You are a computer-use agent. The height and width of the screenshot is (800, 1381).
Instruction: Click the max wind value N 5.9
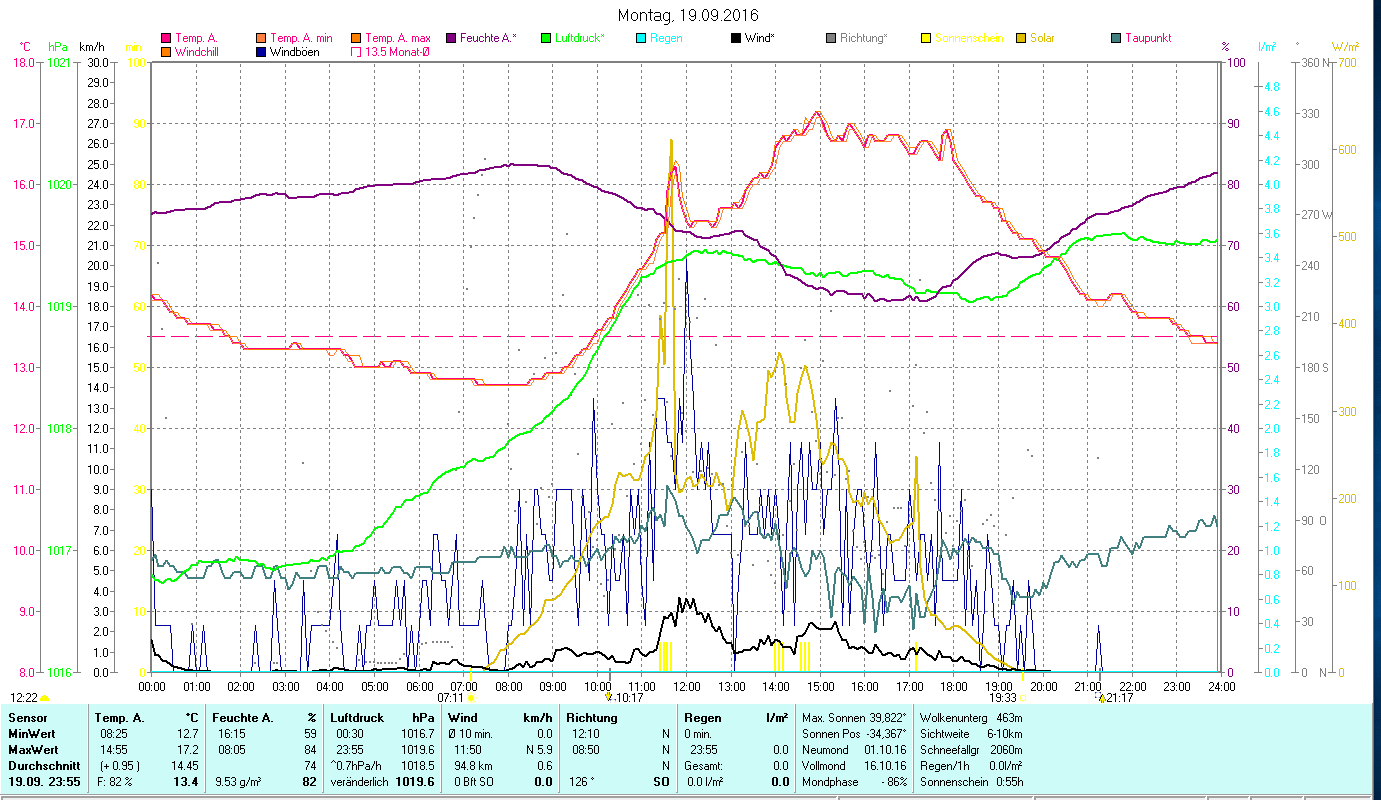pyautogui.click(x=537, y=749)
